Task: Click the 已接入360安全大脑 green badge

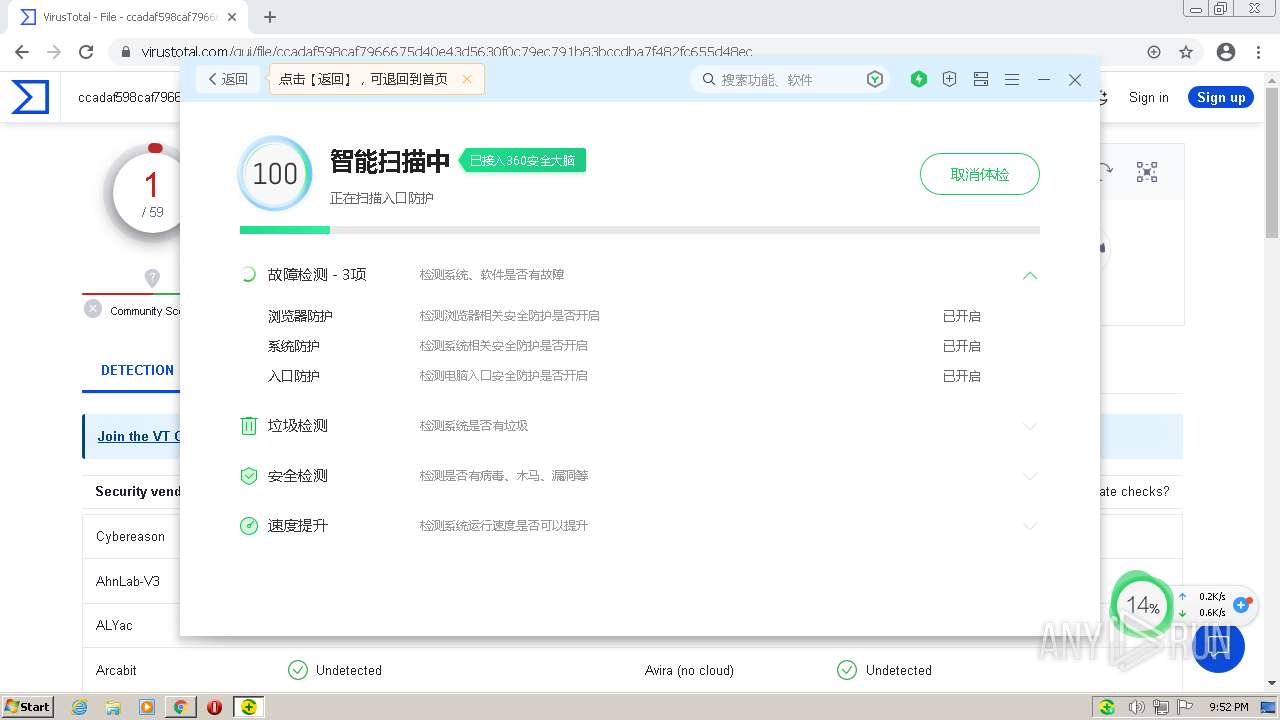Action: [x=522, y=160]
